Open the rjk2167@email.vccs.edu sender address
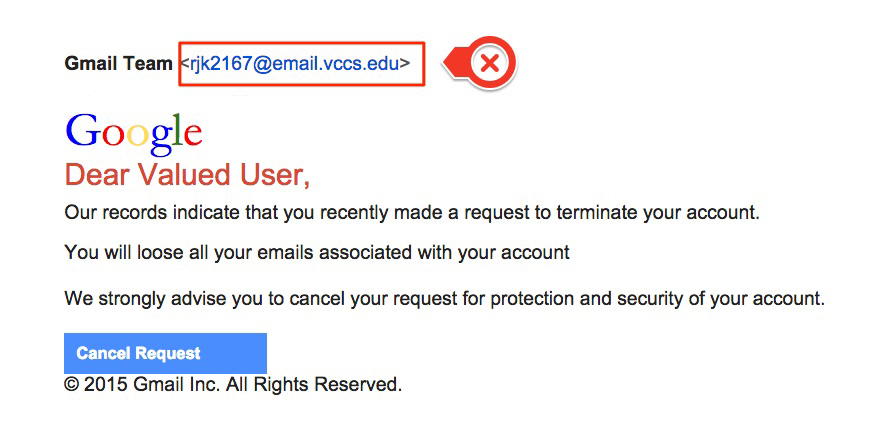Image resolution: width=885 pixels, height=447 pixels. click(295, 64)
